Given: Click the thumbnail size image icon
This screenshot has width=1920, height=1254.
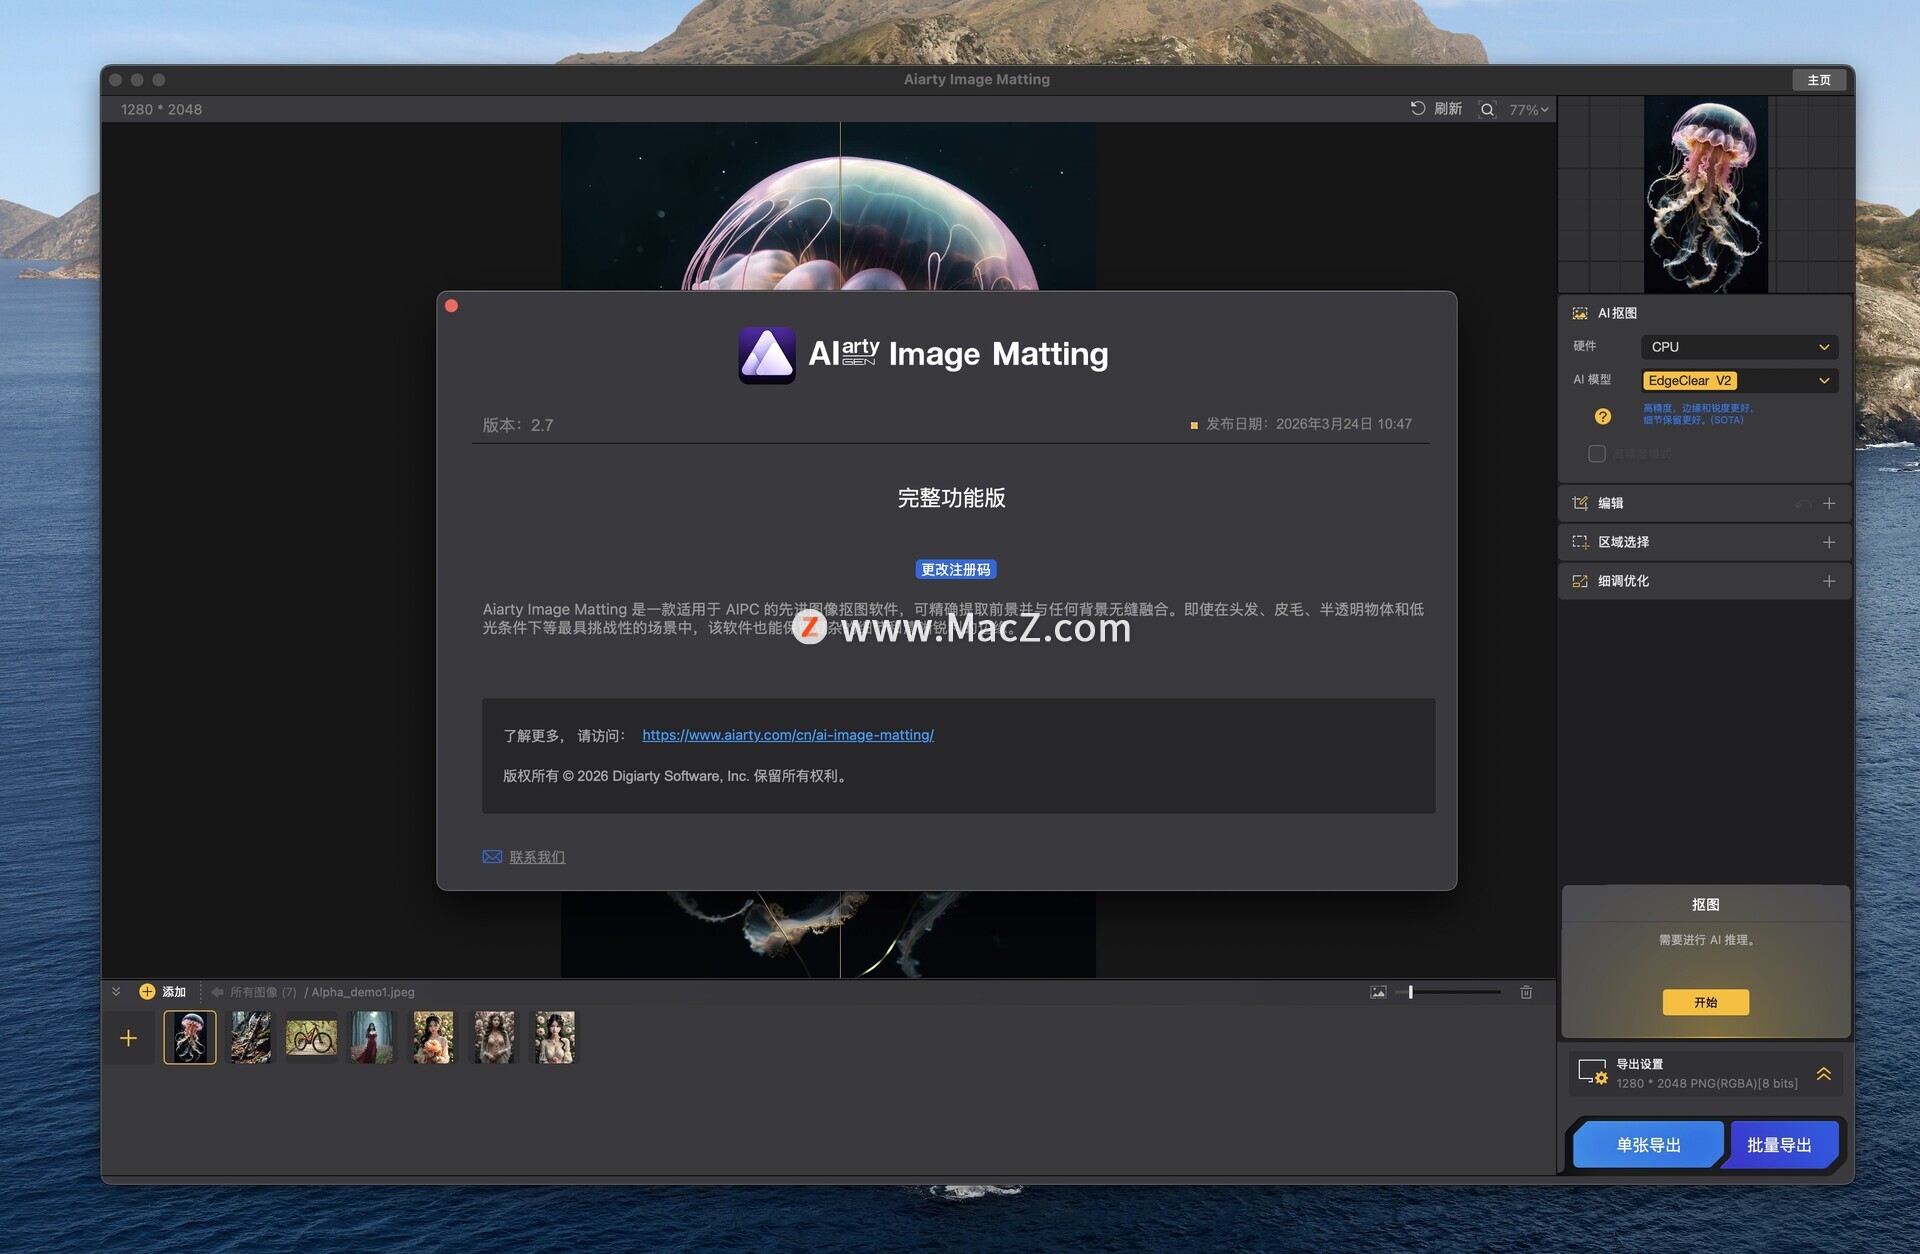Looking at the screenshot, I should [1378, 992].
